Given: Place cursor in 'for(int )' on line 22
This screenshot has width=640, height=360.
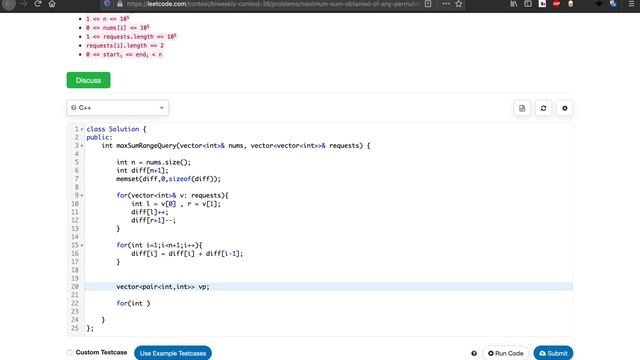Looking at the screenshot, I should point(133,303).
